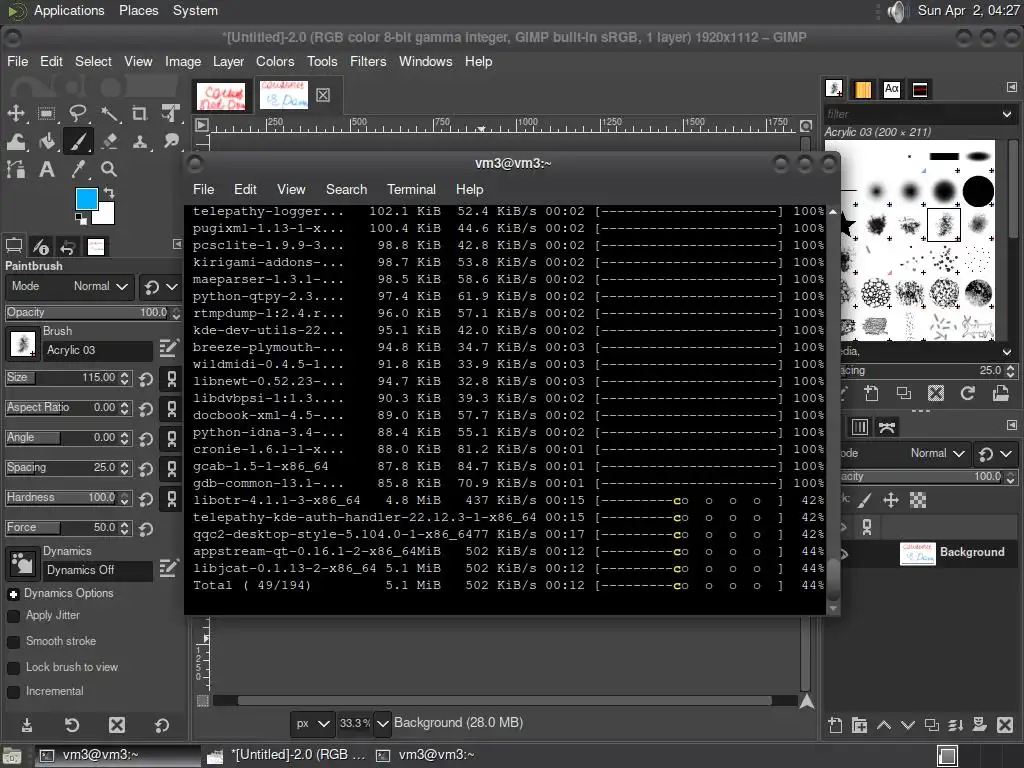This screenshot has width=1024, height=768.
Task: Select the Text tool
Action: 46,170
